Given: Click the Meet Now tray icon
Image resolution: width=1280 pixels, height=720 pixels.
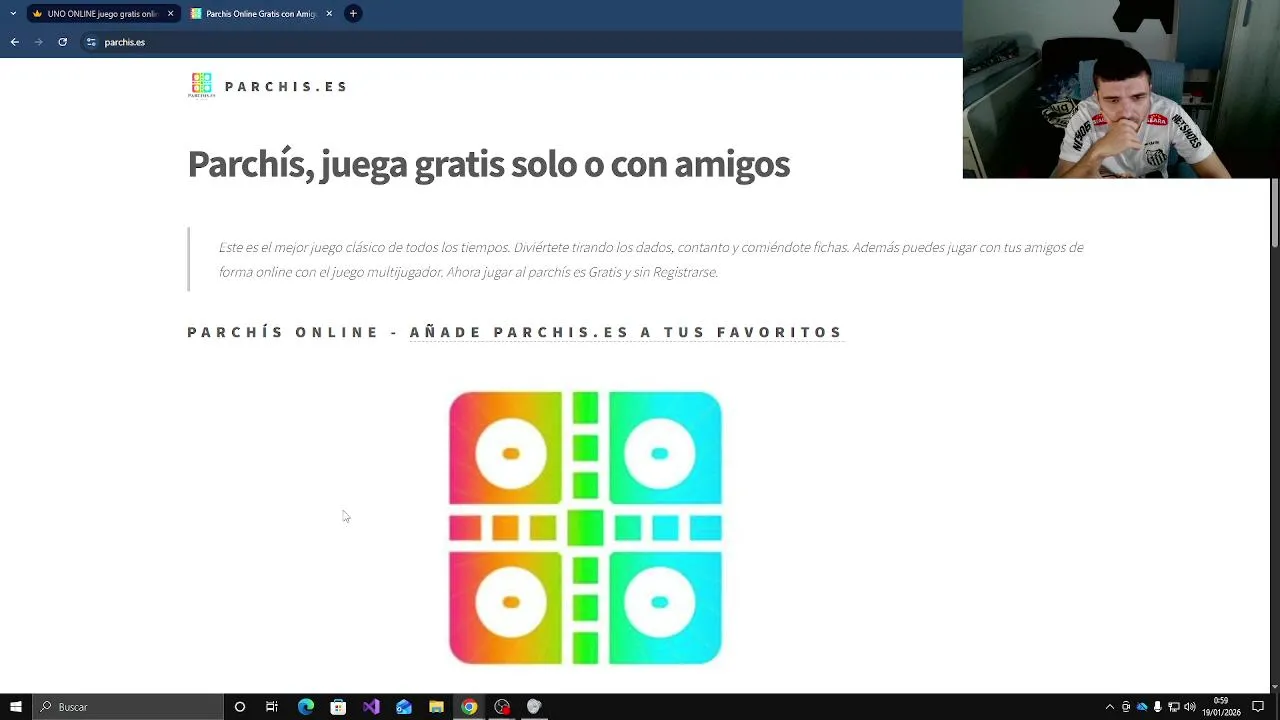Looking at the screenshot, I should pos(1126,707).
